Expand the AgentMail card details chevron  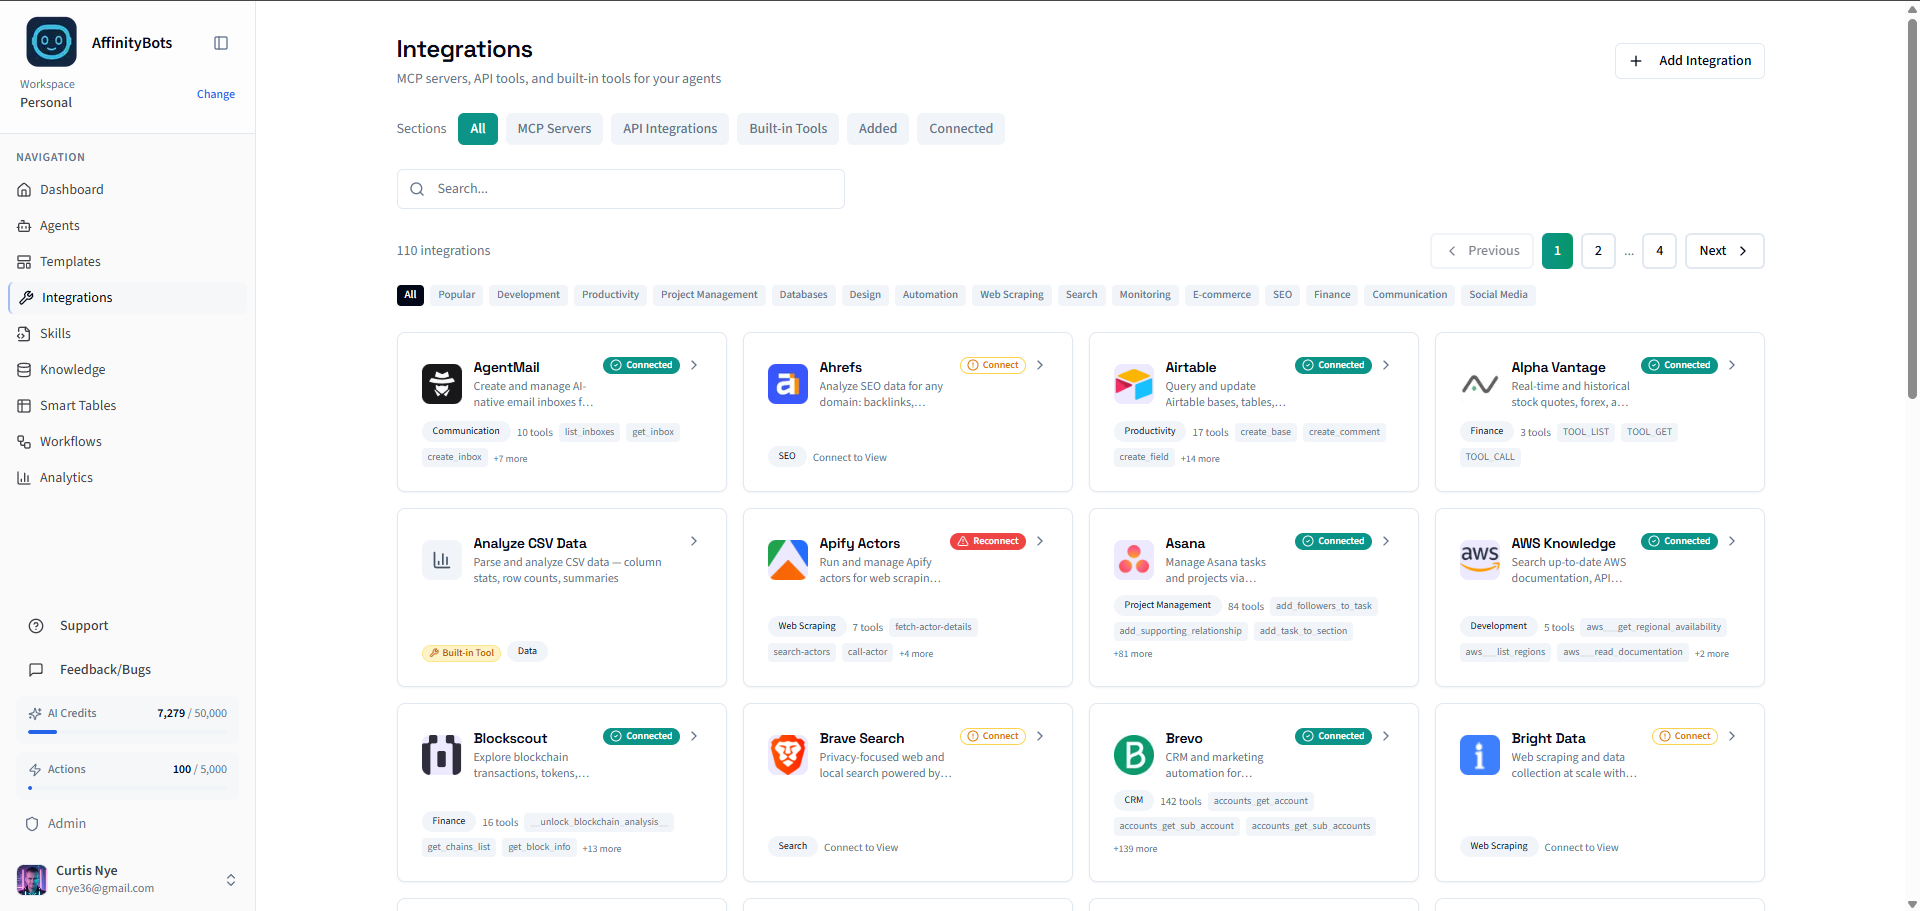pyautogui.click(x=693, y=365)
